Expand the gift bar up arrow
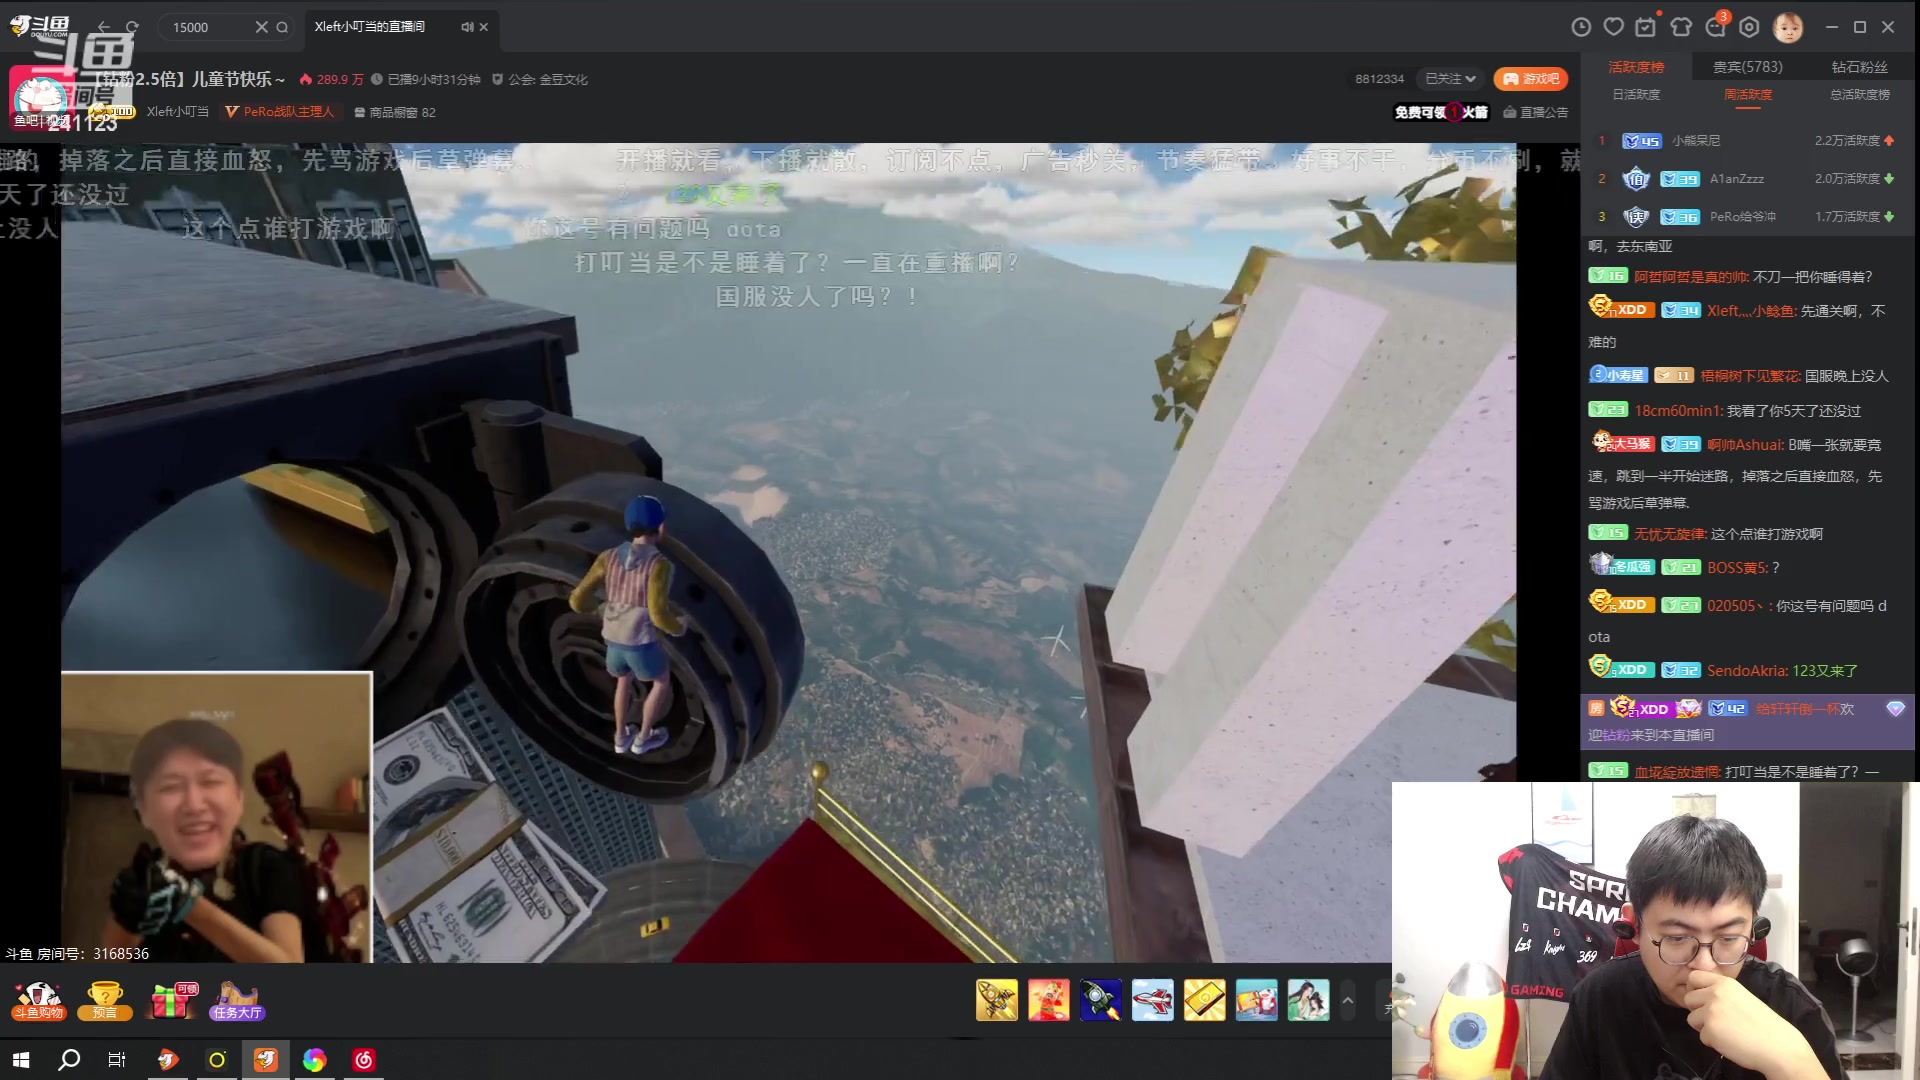Screen dimensions: 1920x1080 1348,1000
